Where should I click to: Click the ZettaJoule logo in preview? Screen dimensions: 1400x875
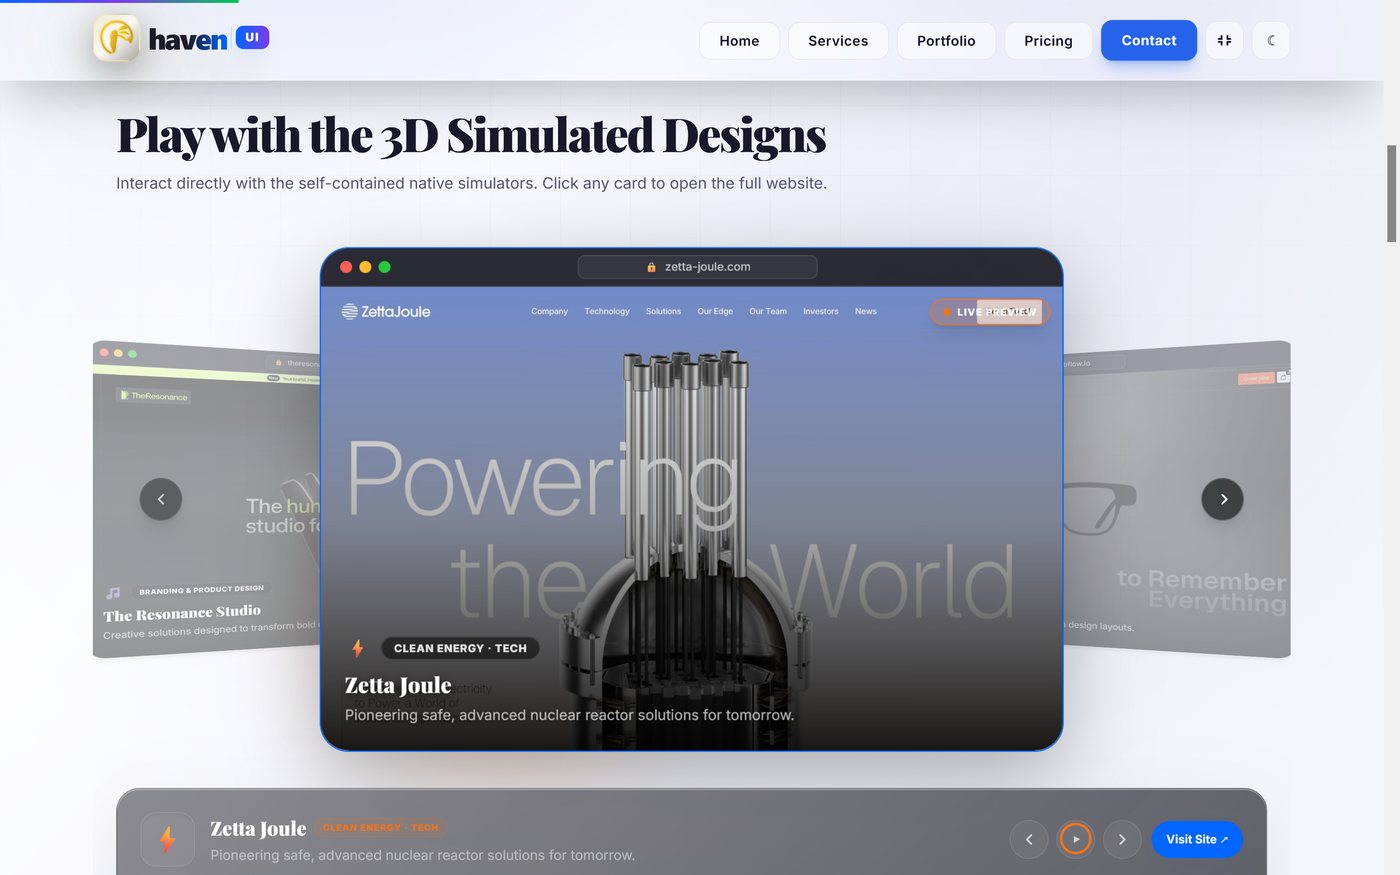386,311
